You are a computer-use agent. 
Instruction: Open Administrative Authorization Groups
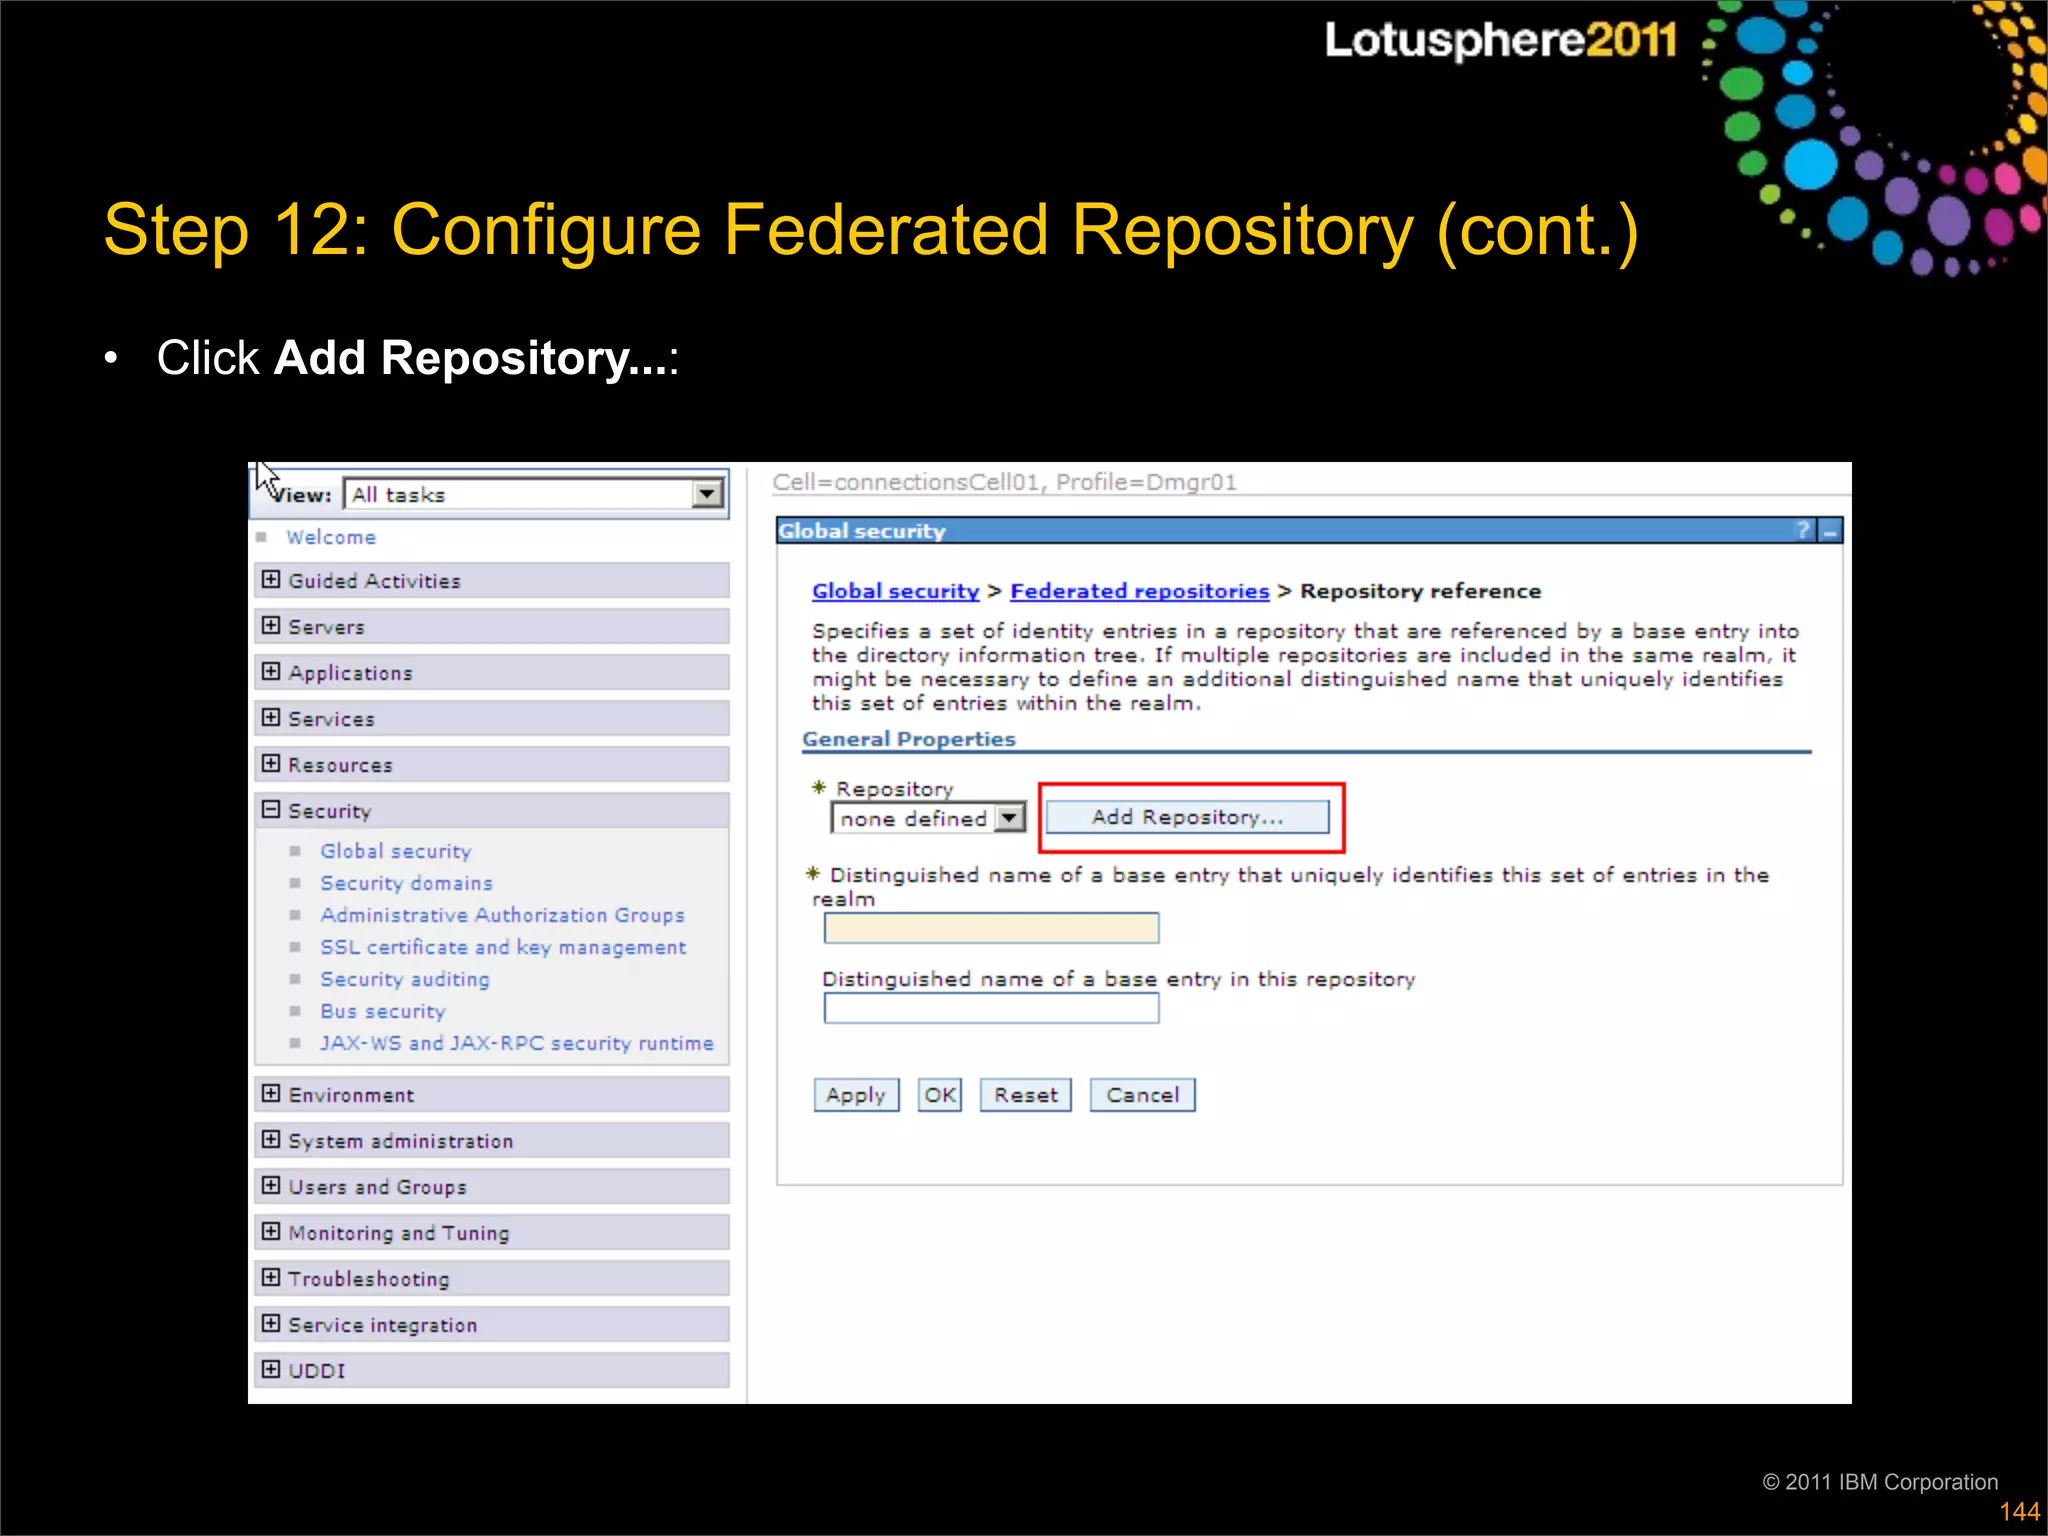[502, 915]
